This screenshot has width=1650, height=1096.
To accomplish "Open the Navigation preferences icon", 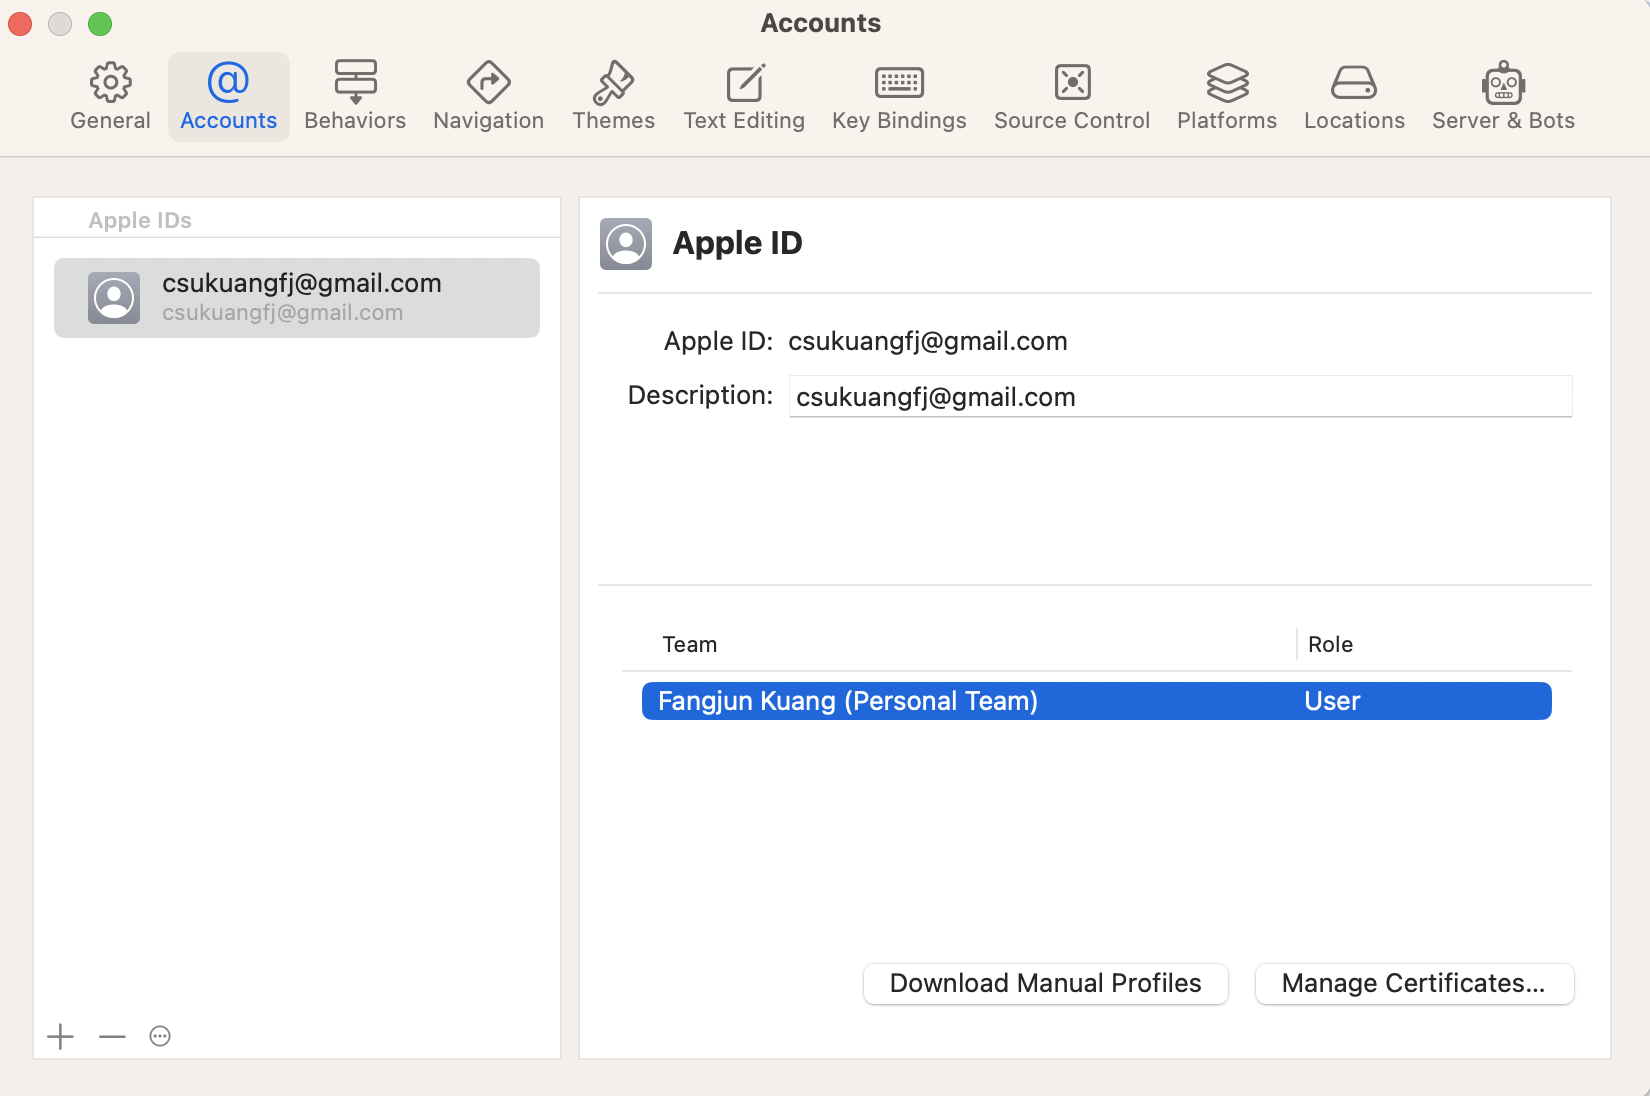I will (x=488, y=82).
